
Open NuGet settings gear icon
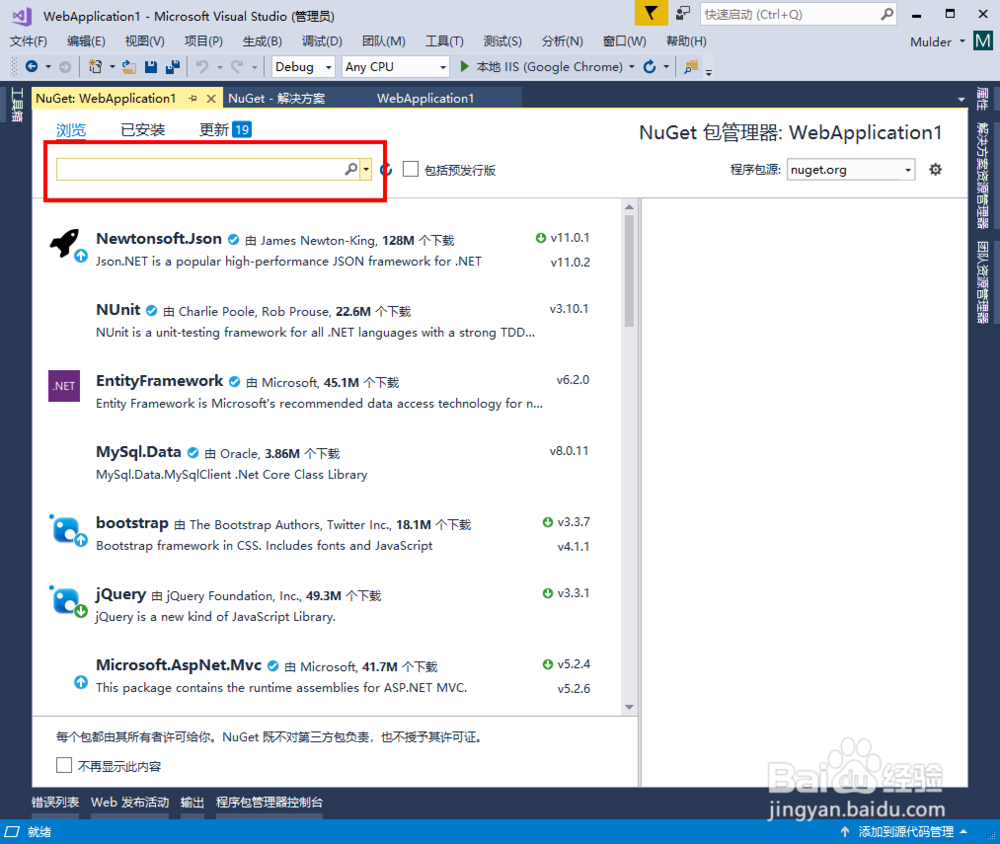tap(935, 169)
